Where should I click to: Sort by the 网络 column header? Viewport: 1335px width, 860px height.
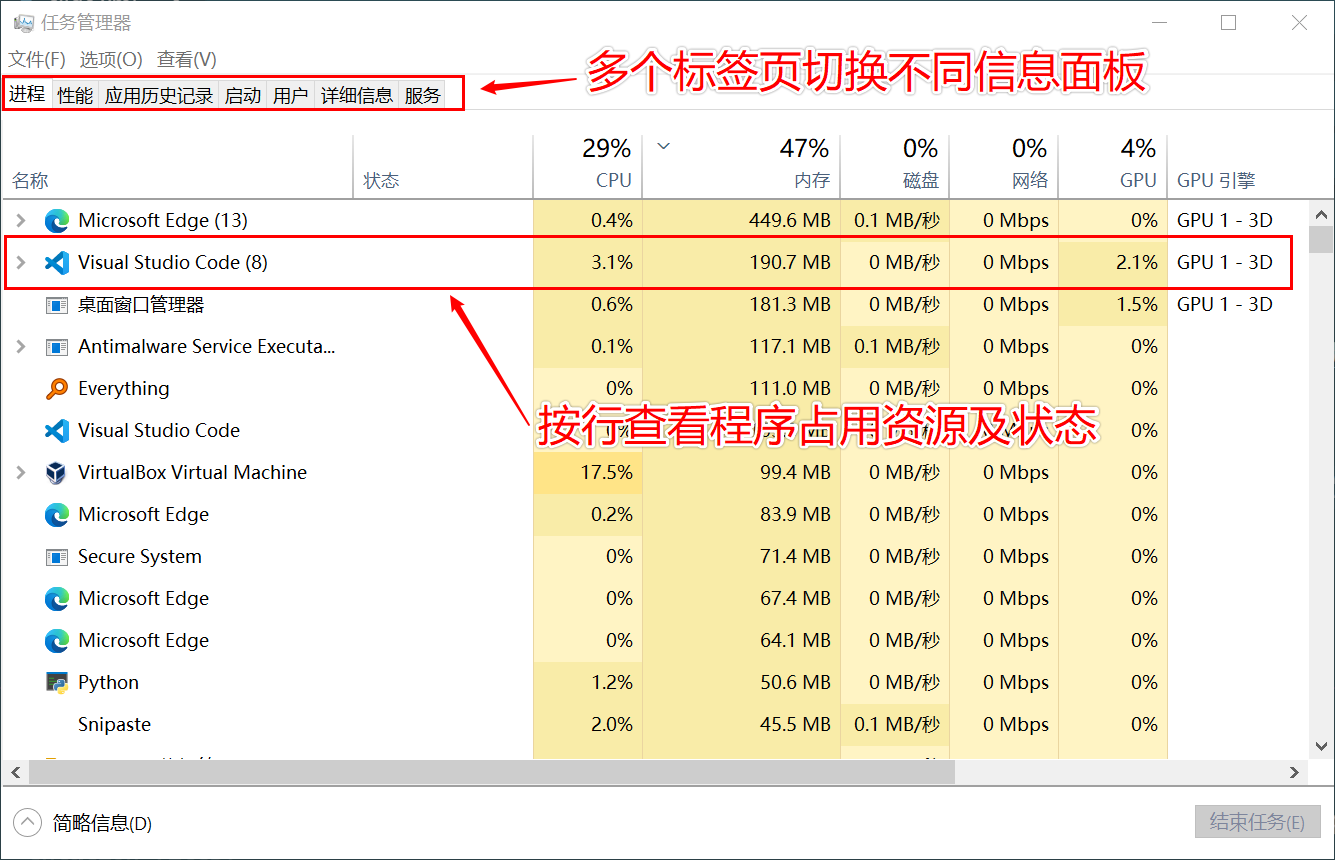pos(1004,166)
